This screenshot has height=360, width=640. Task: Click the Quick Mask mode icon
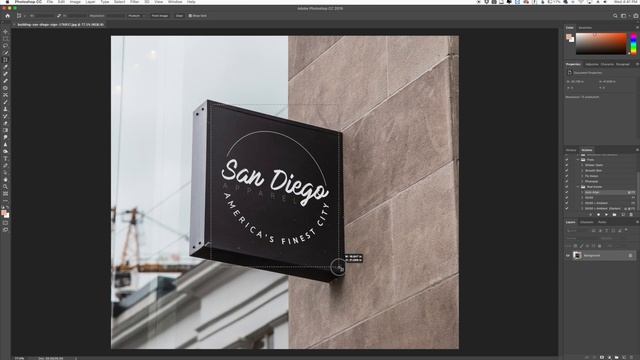pyautogui.click(x=5, y=223)
